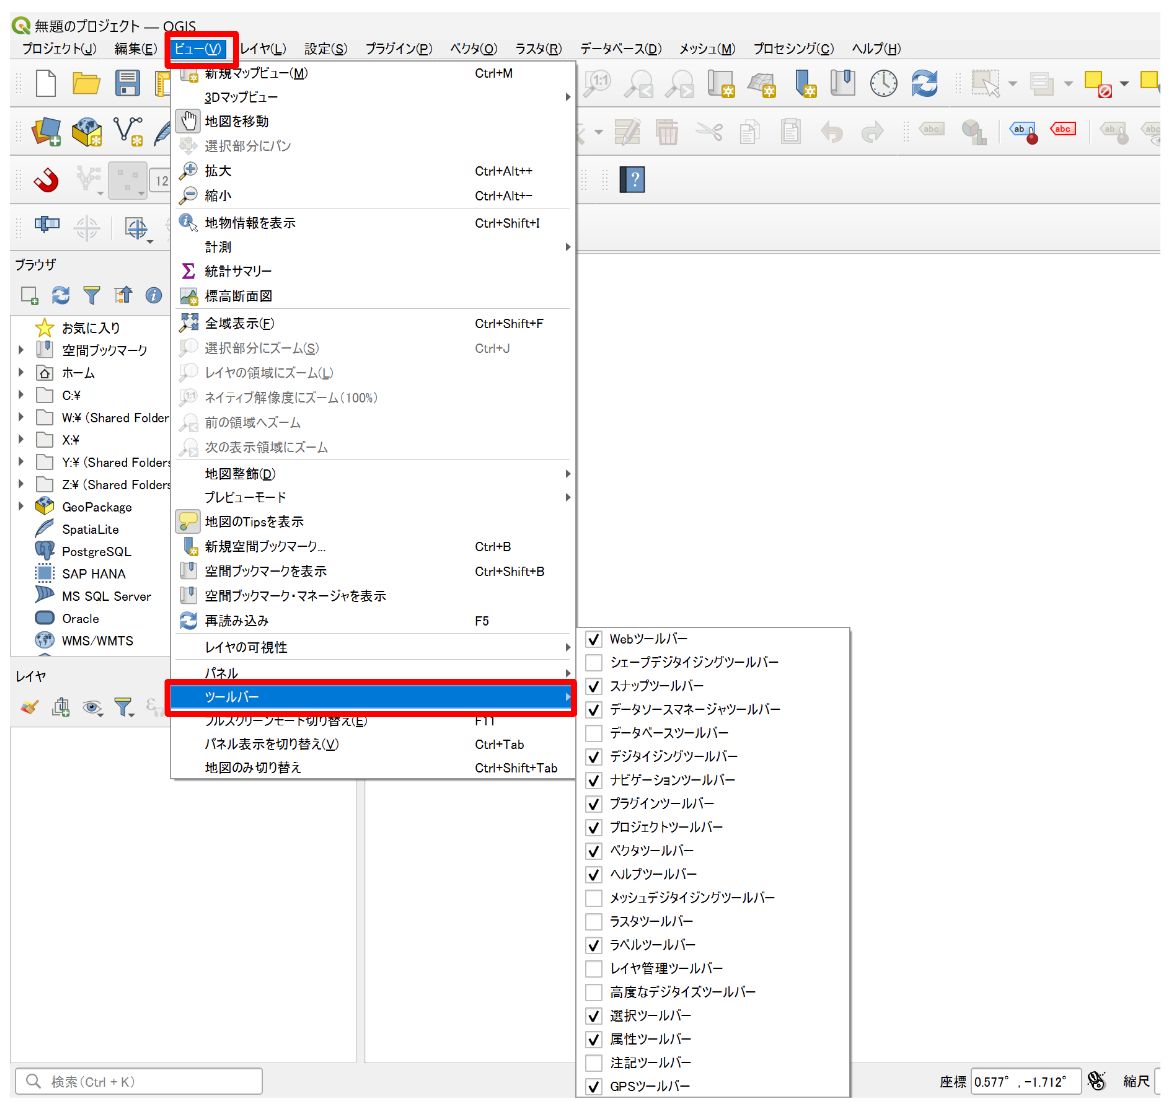
Task: Enable データベースツールバー checkbox
Action: (x=593, y=733)
